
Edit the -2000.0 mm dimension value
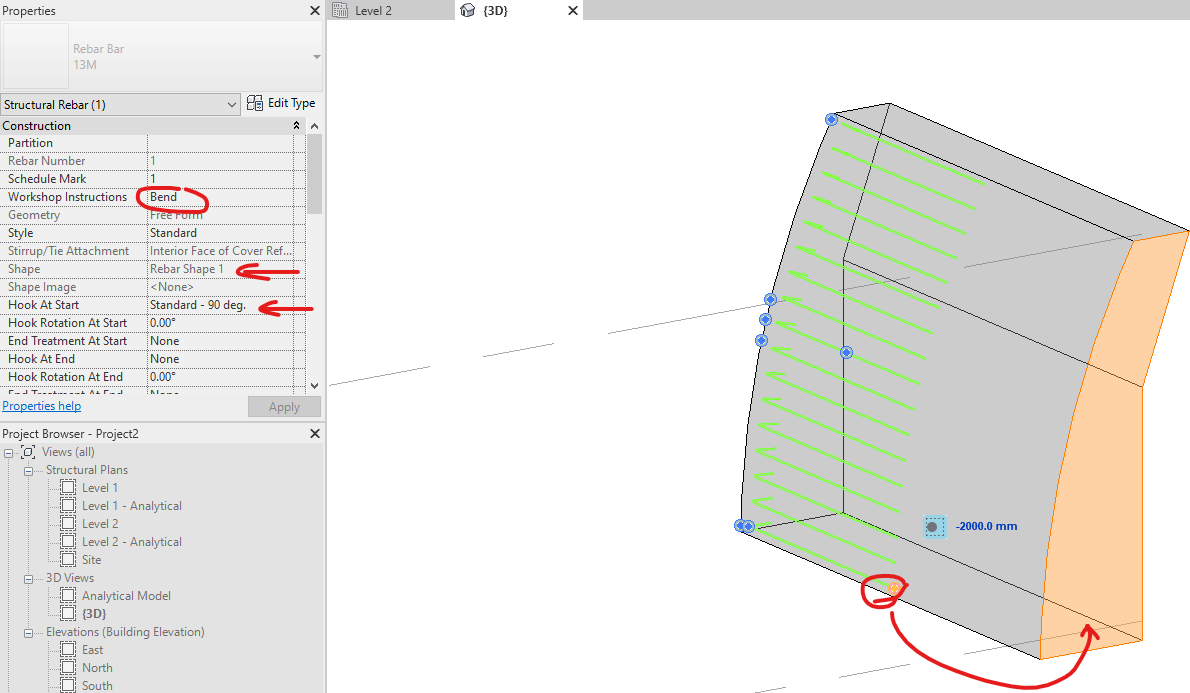coord(986,524)
